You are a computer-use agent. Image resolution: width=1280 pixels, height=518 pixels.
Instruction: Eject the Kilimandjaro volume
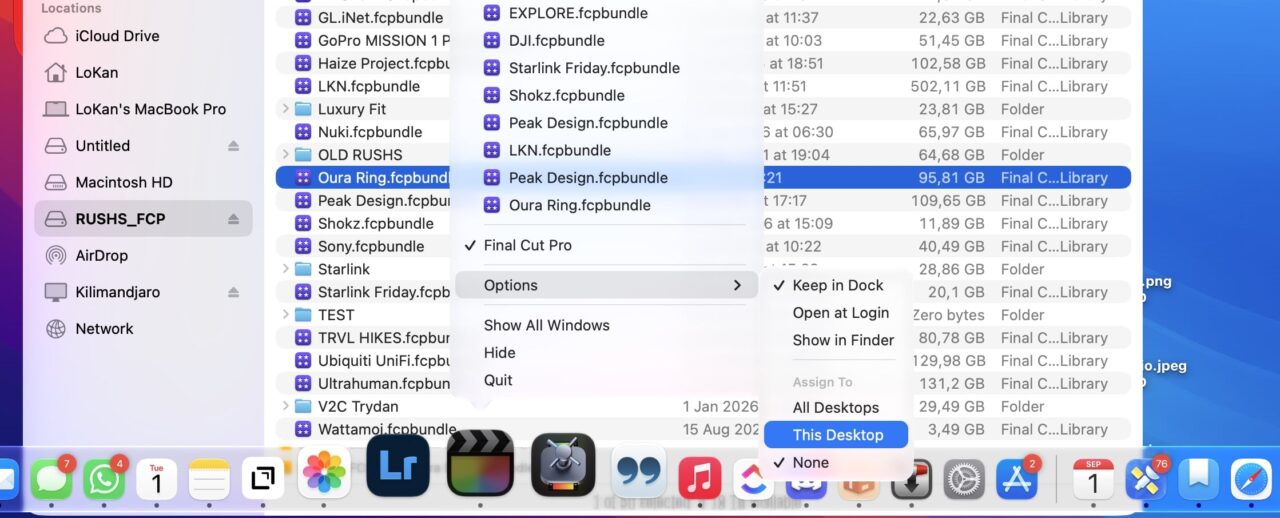click(x=233, y=292)
